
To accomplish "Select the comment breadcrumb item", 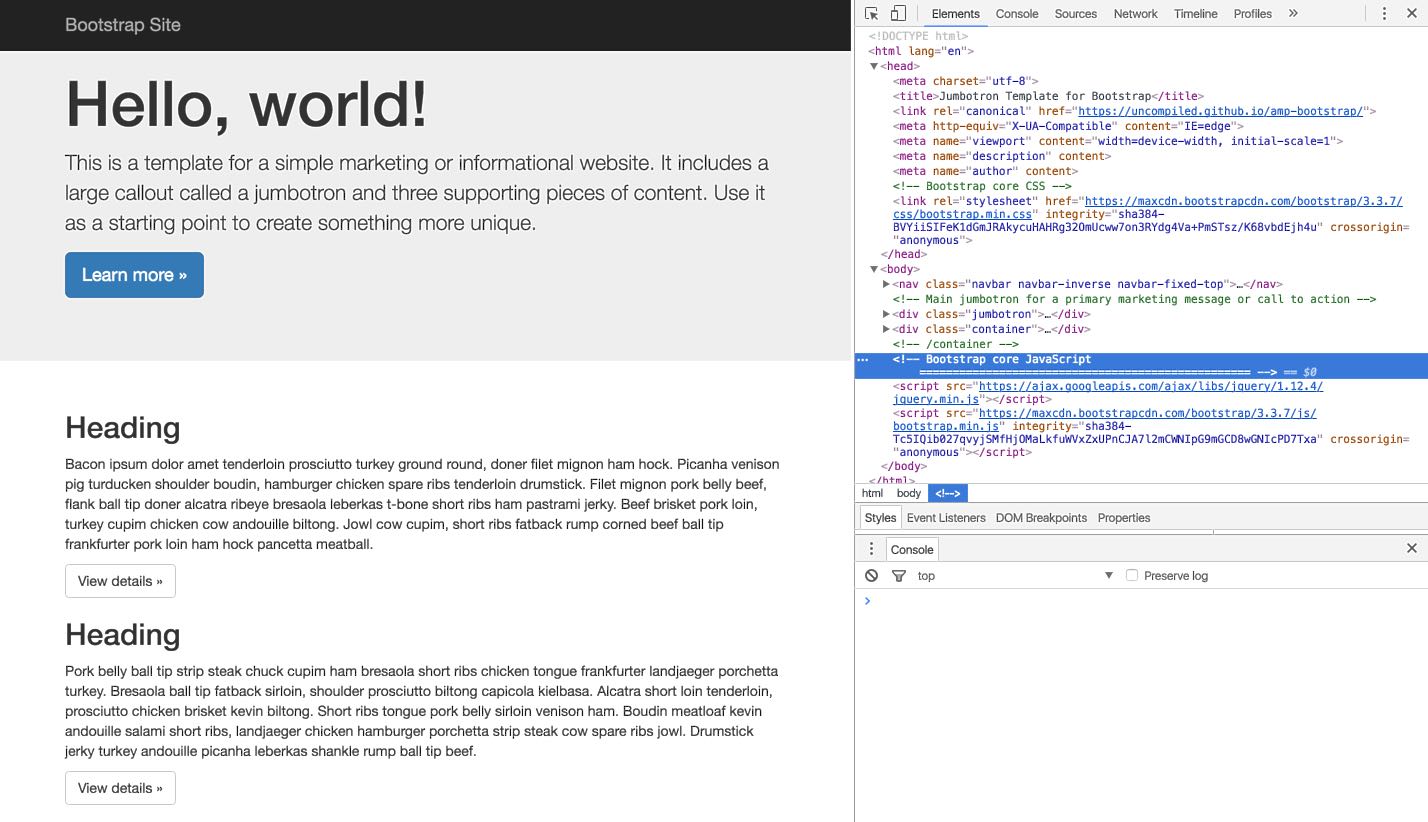I will [948, 493].
